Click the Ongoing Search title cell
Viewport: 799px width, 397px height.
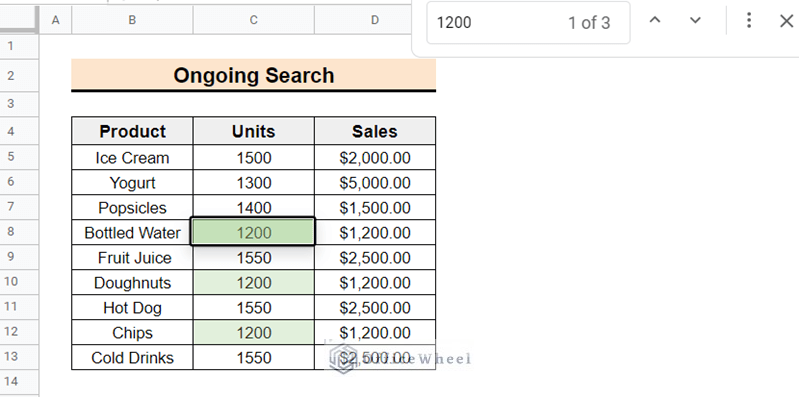coord(253,75)
